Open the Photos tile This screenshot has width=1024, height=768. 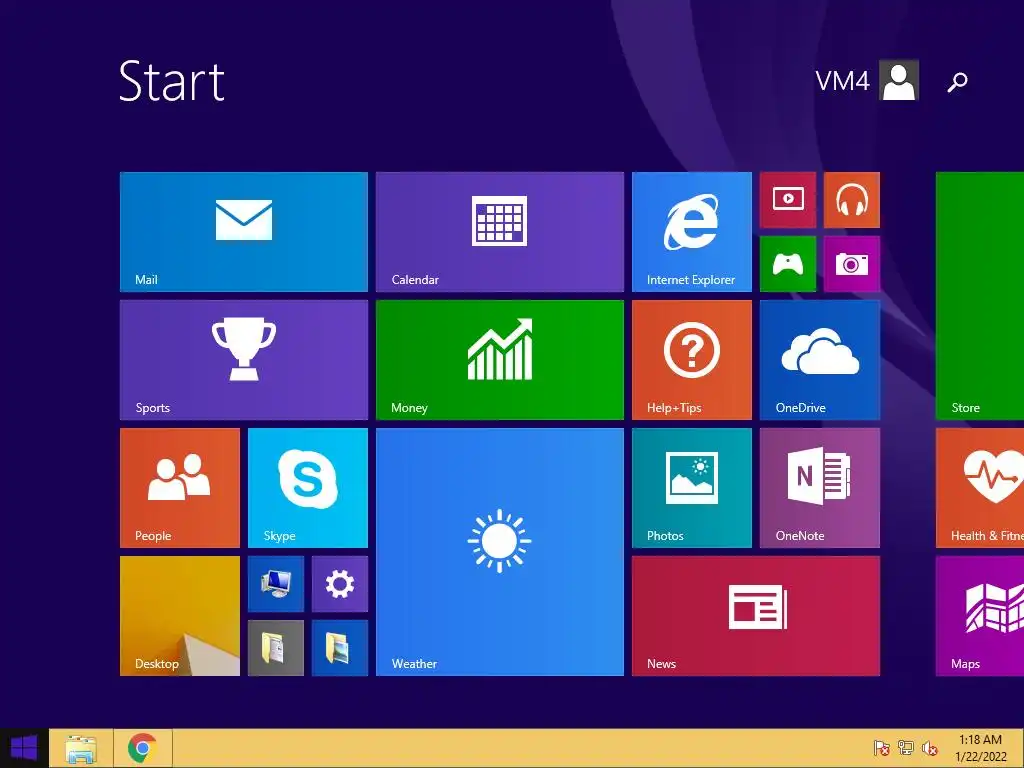[692, 488]
